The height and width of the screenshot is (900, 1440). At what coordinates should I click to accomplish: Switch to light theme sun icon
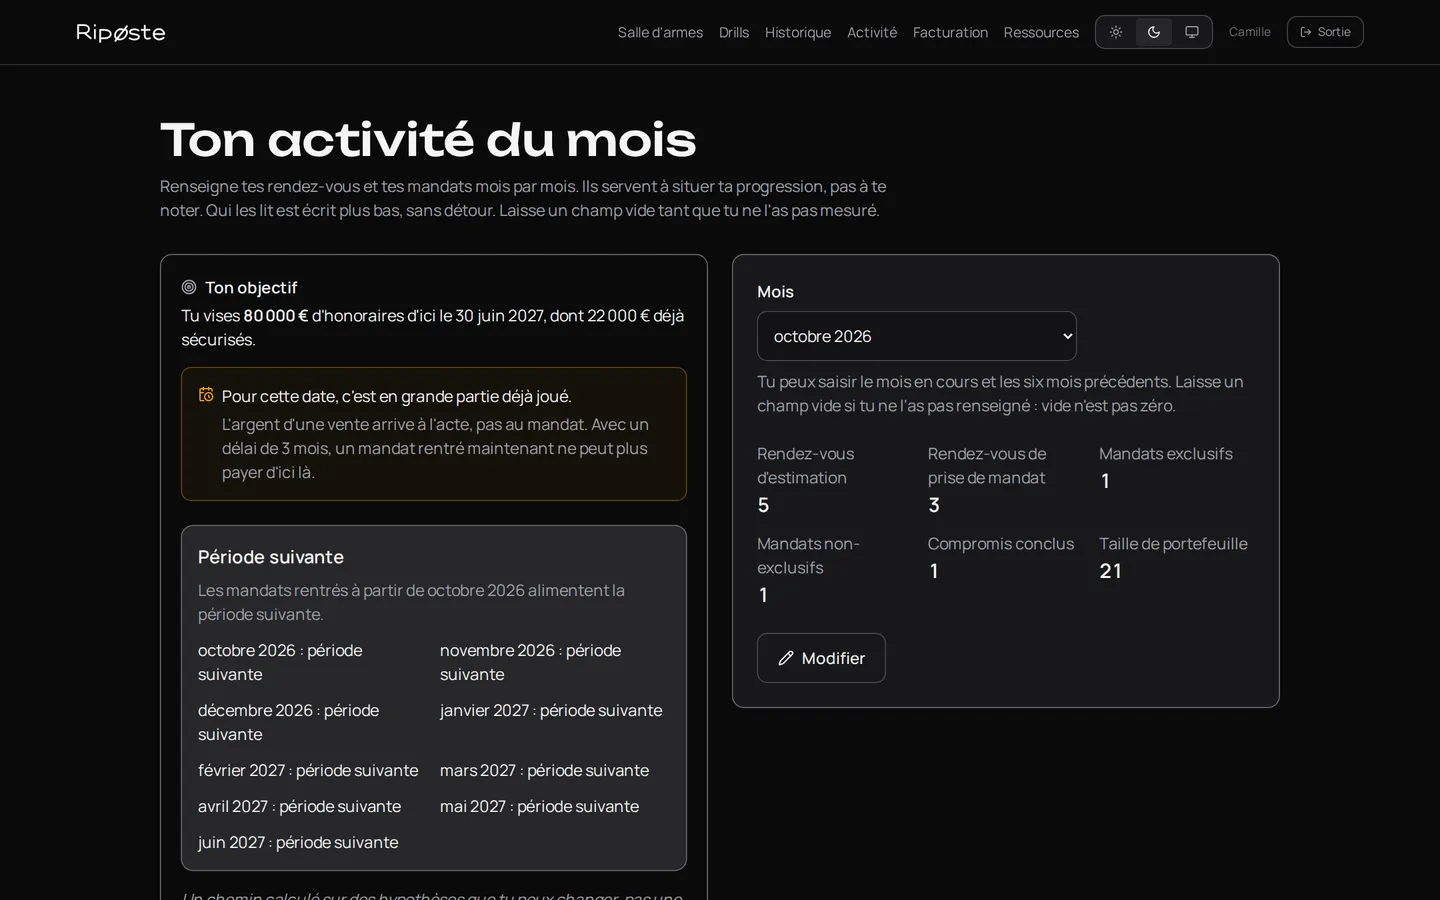[1116, 32]
